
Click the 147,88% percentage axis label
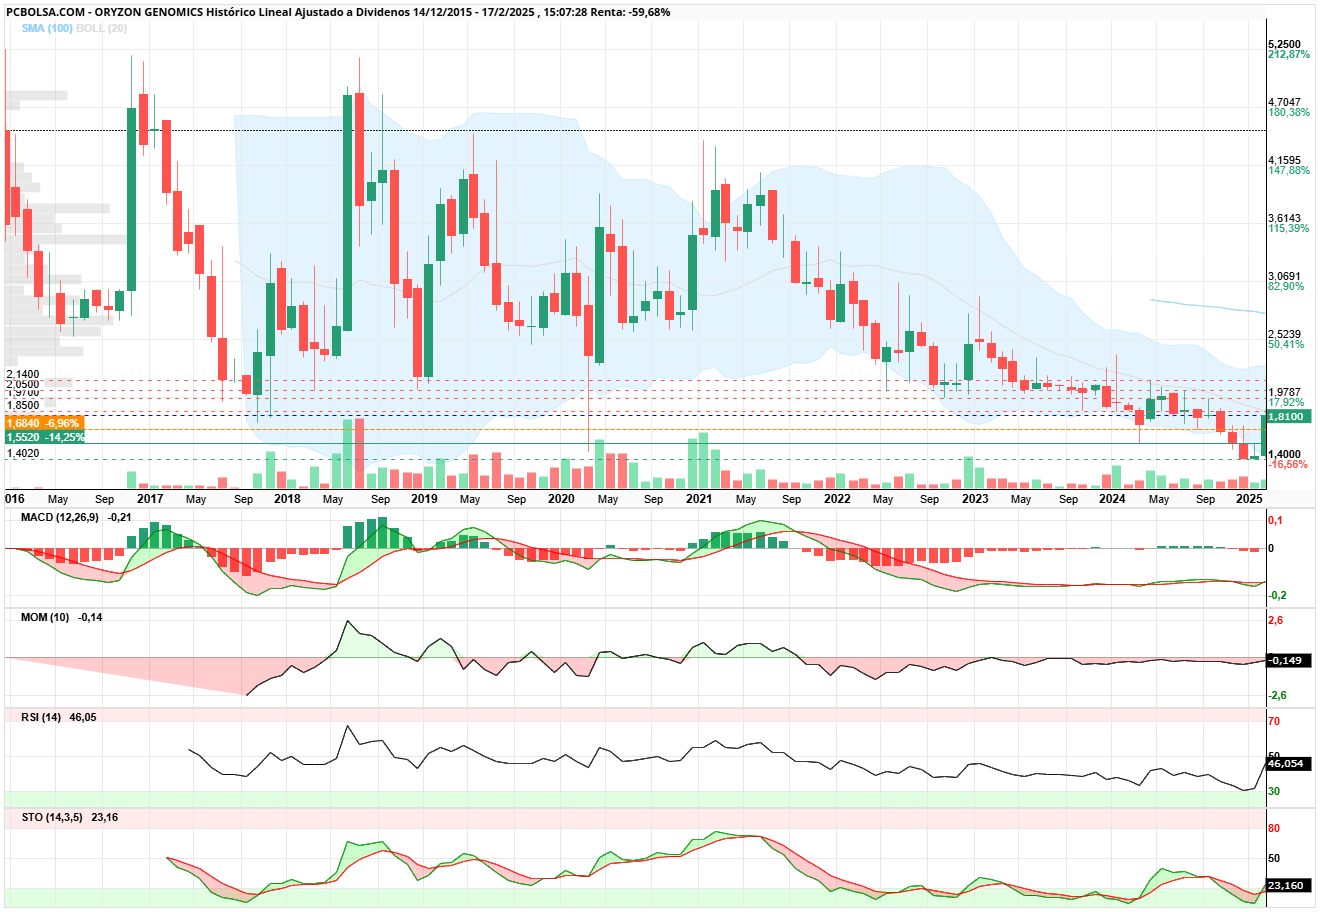1288,170
